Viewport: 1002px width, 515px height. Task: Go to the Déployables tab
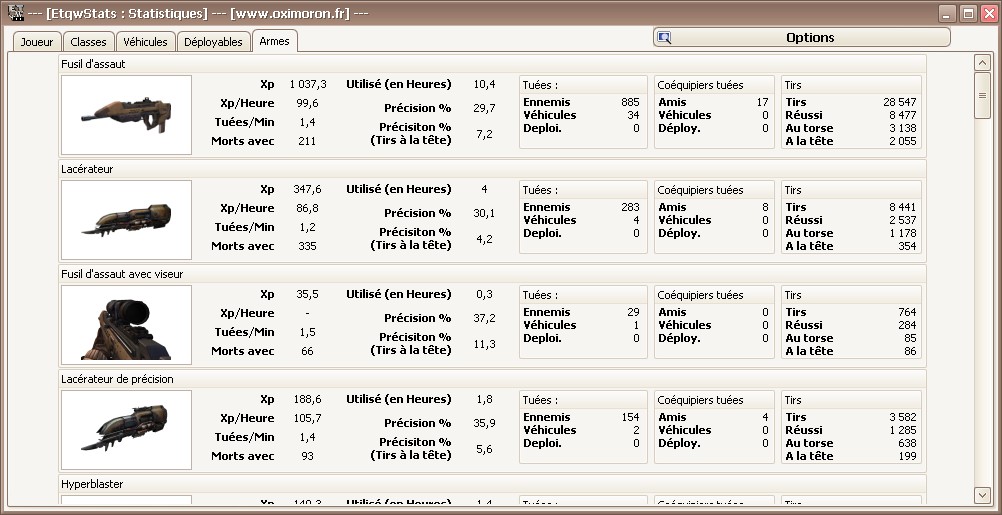(x=213, y=42)
